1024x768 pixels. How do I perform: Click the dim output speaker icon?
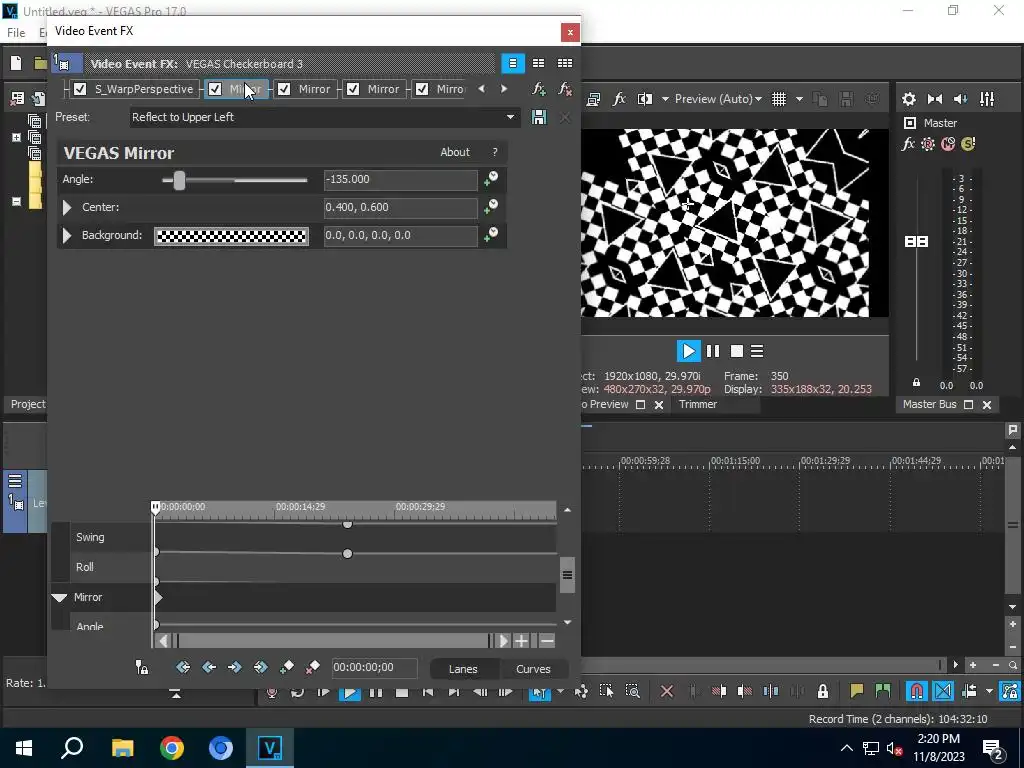(961, 99)
